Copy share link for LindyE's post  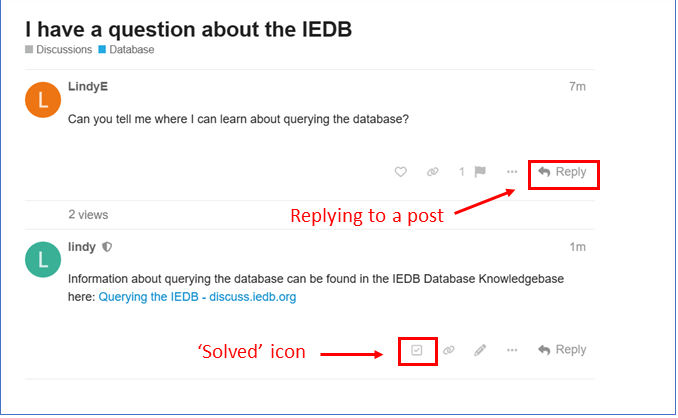(x=432, y=172)
